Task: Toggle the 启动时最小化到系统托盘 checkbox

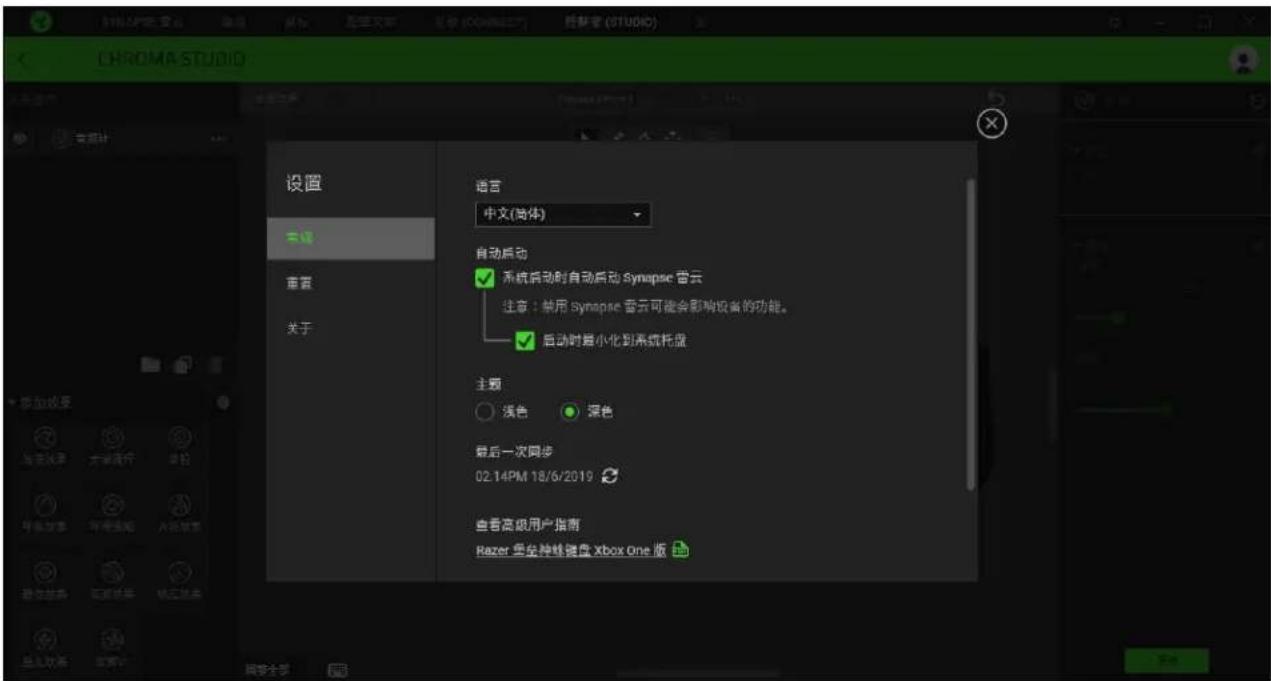Action: pos(525,341)
